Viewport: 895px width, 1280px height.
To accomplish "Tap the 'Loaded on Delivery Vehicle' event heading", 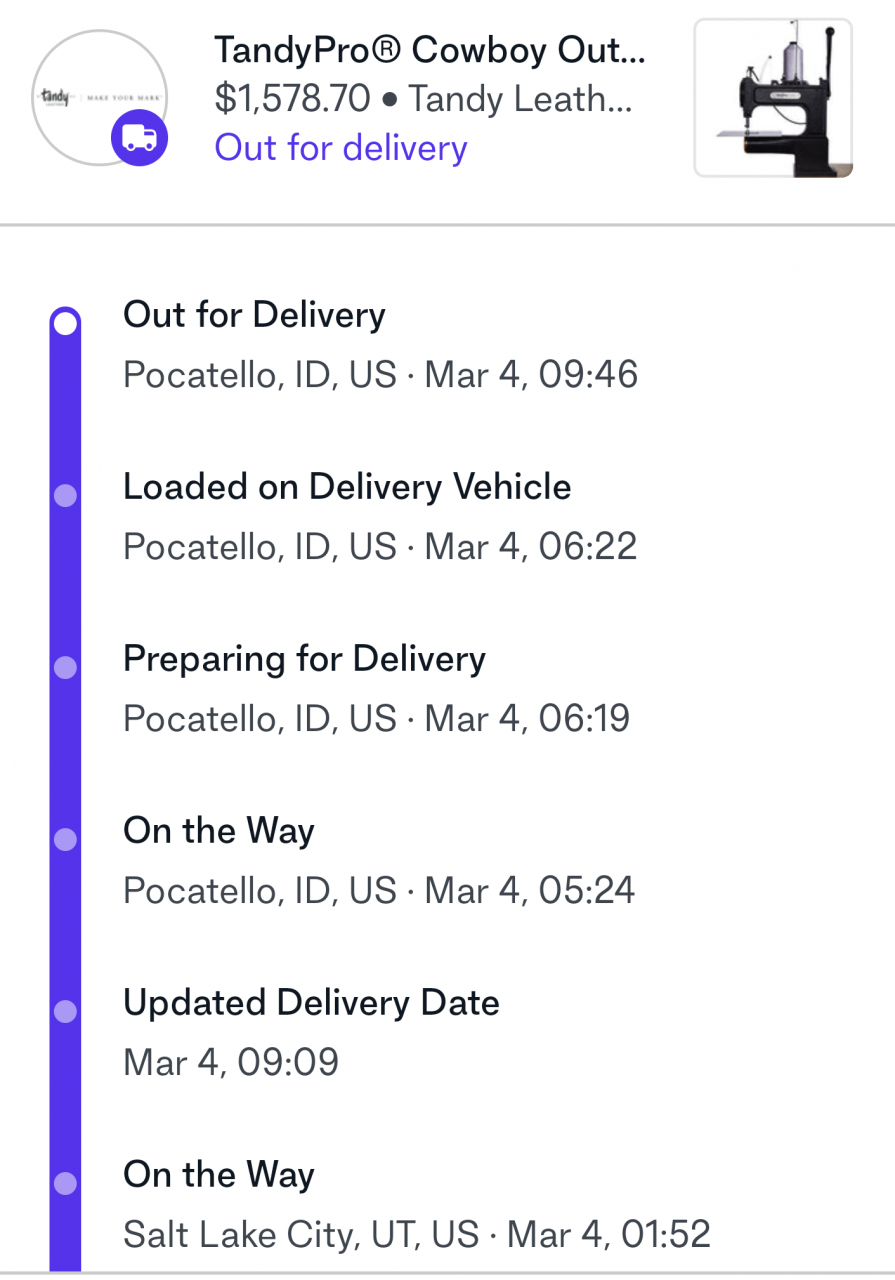I will point(347,487).
